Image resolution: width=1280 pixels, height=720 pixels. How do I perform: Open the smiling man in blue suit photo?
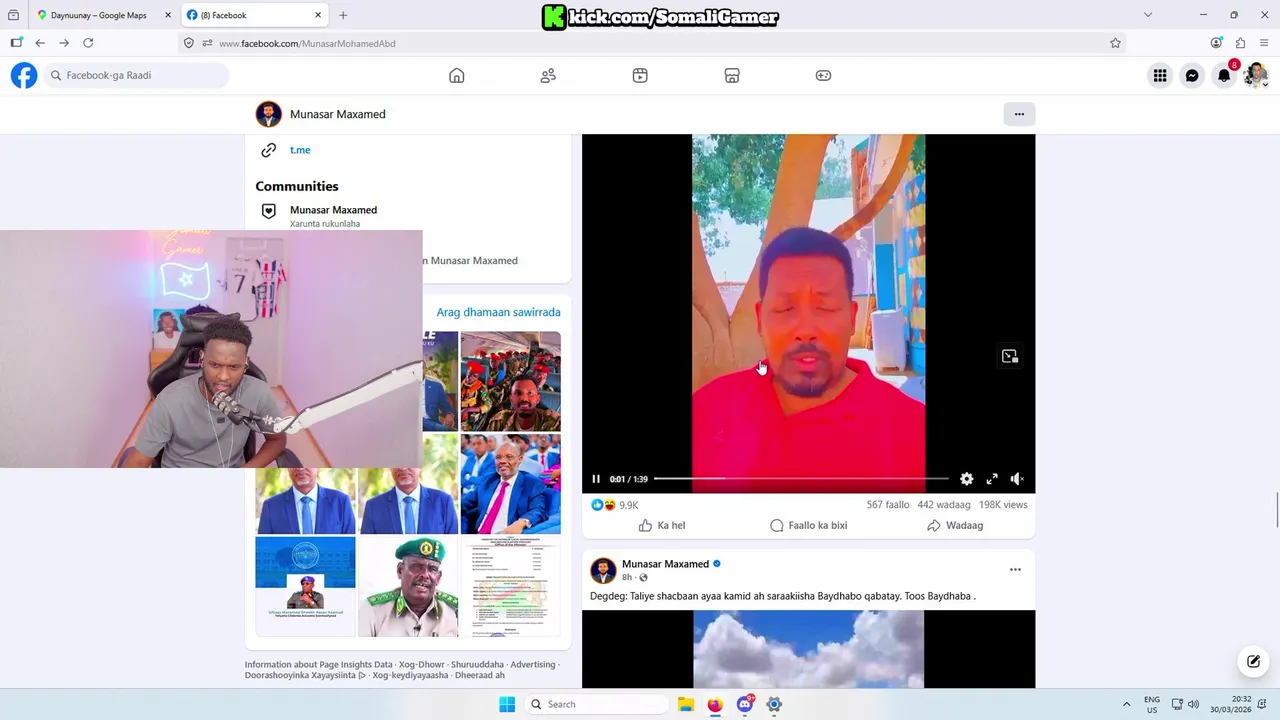(x=511, y=484)
